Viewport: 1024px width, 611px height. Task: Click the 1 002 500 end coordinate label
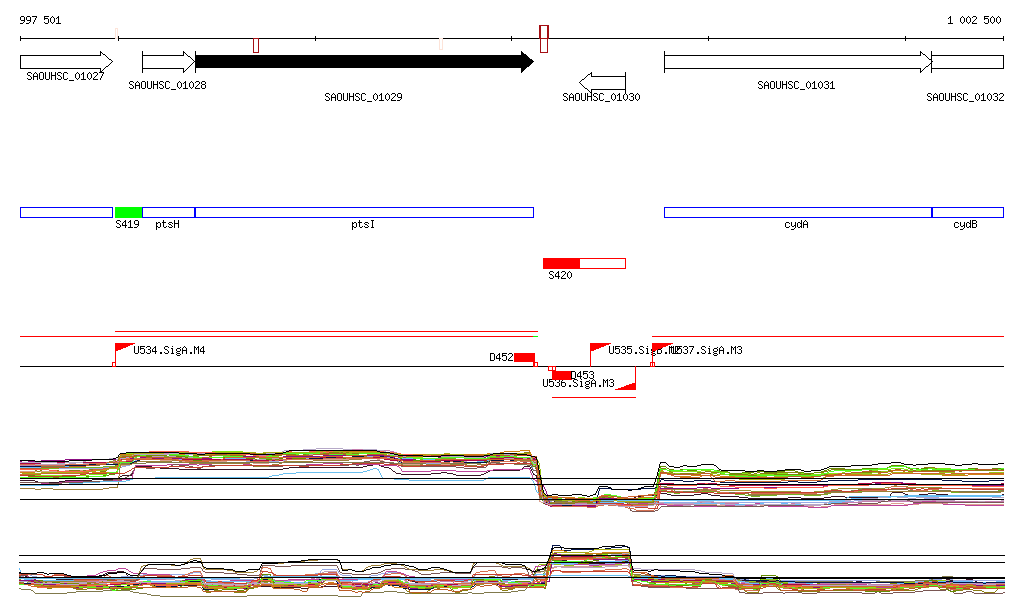coord(974,20)
